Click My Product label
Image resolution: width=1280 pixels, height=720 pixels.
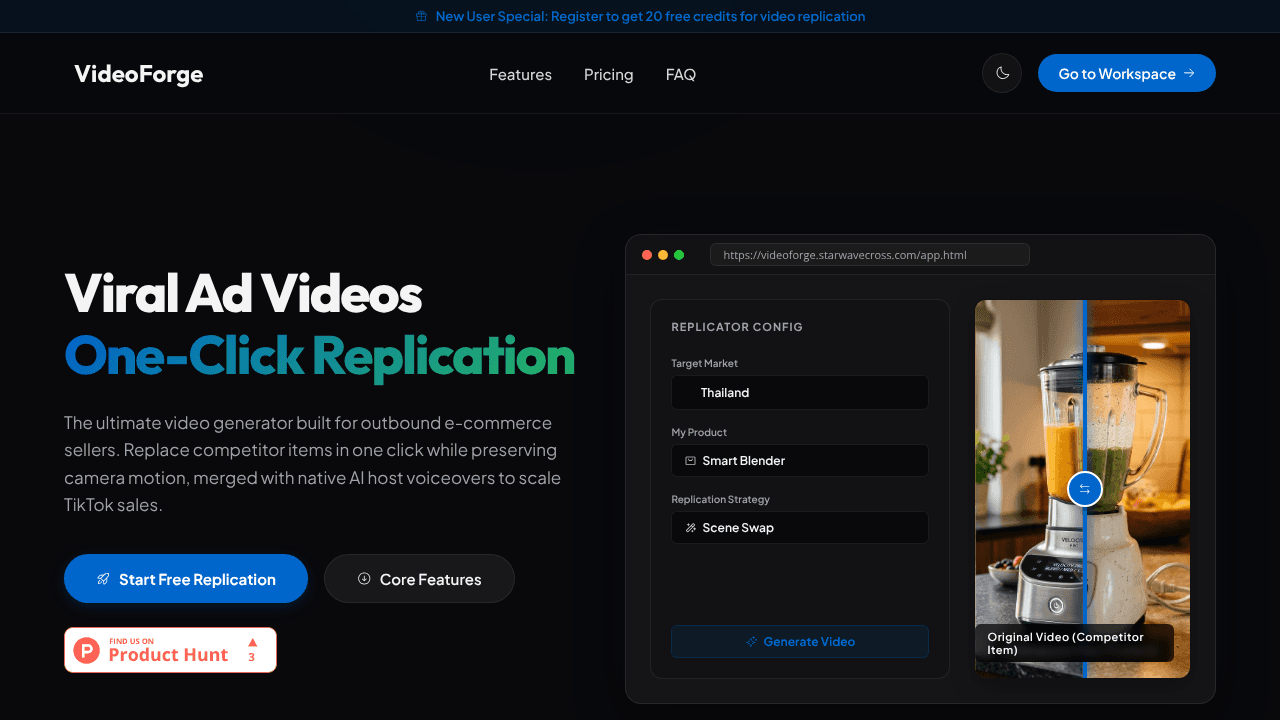(x=699, y=432)
